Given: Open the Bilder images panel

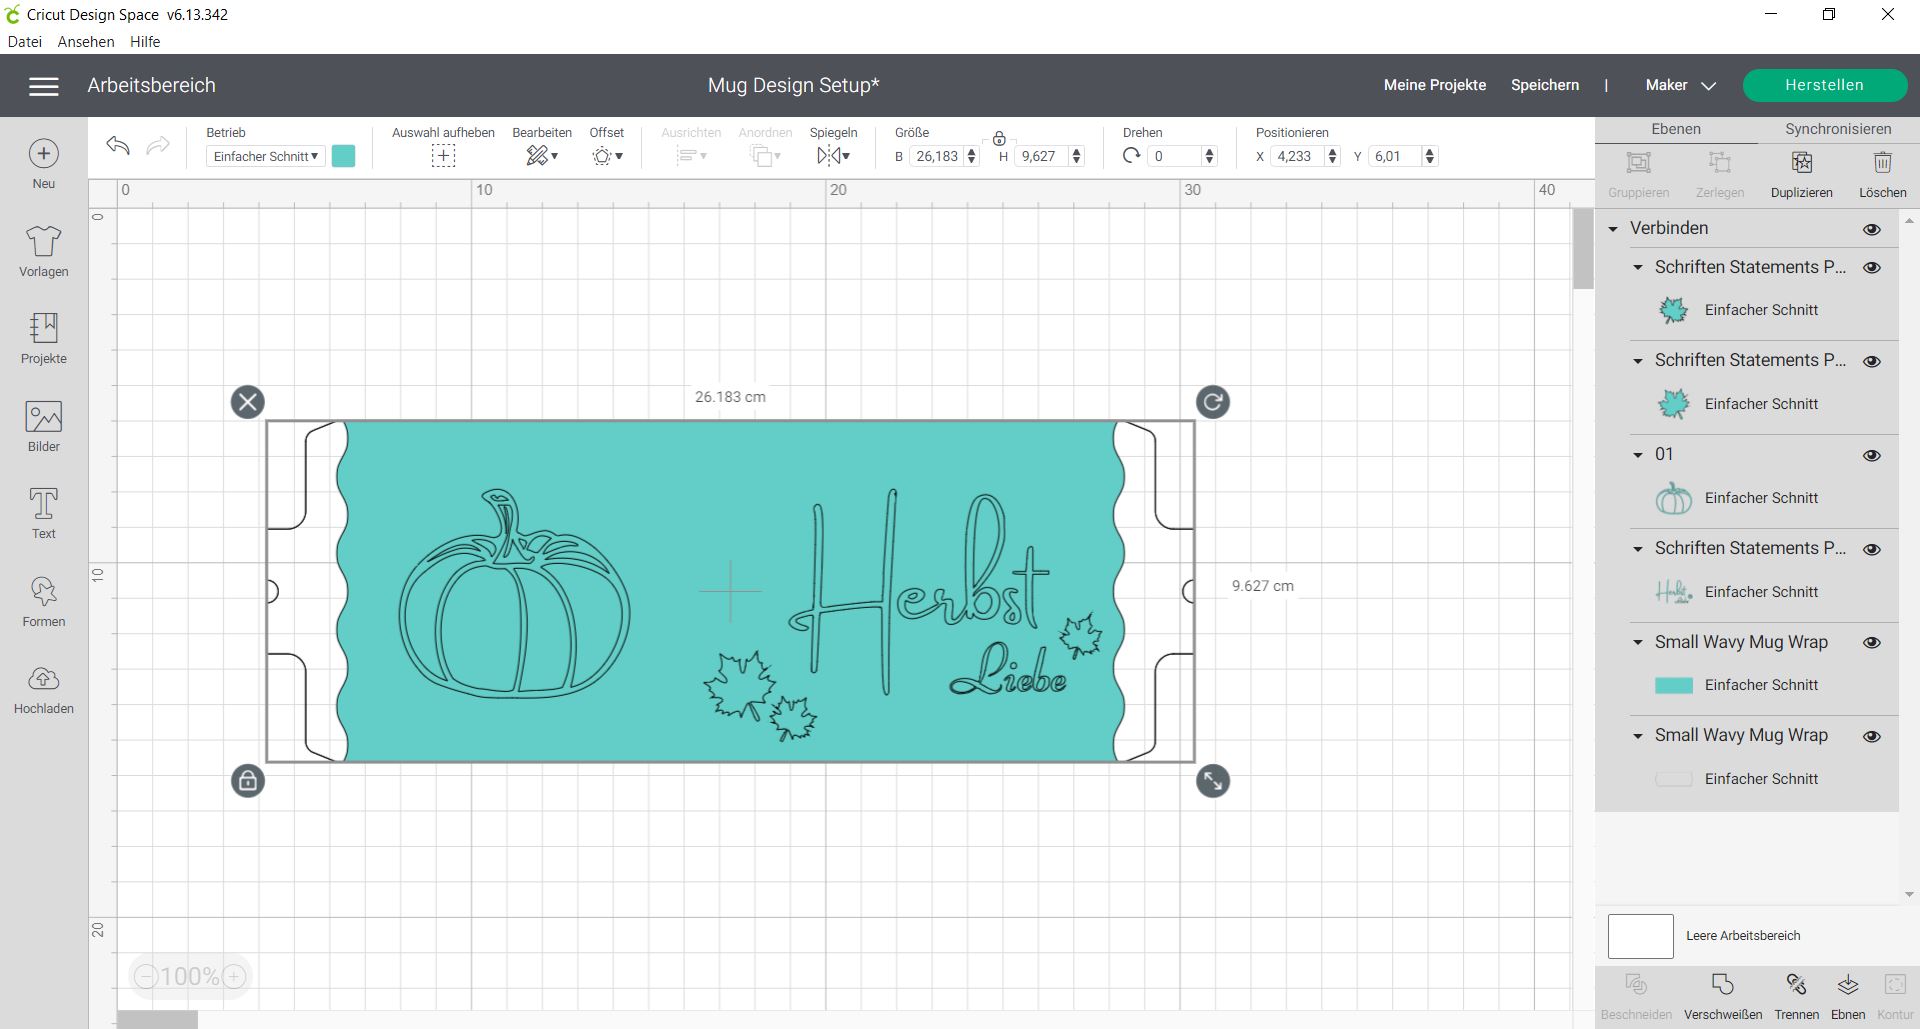Looking at the screenshot, I should pyautogui.click(x=43, y=426).
